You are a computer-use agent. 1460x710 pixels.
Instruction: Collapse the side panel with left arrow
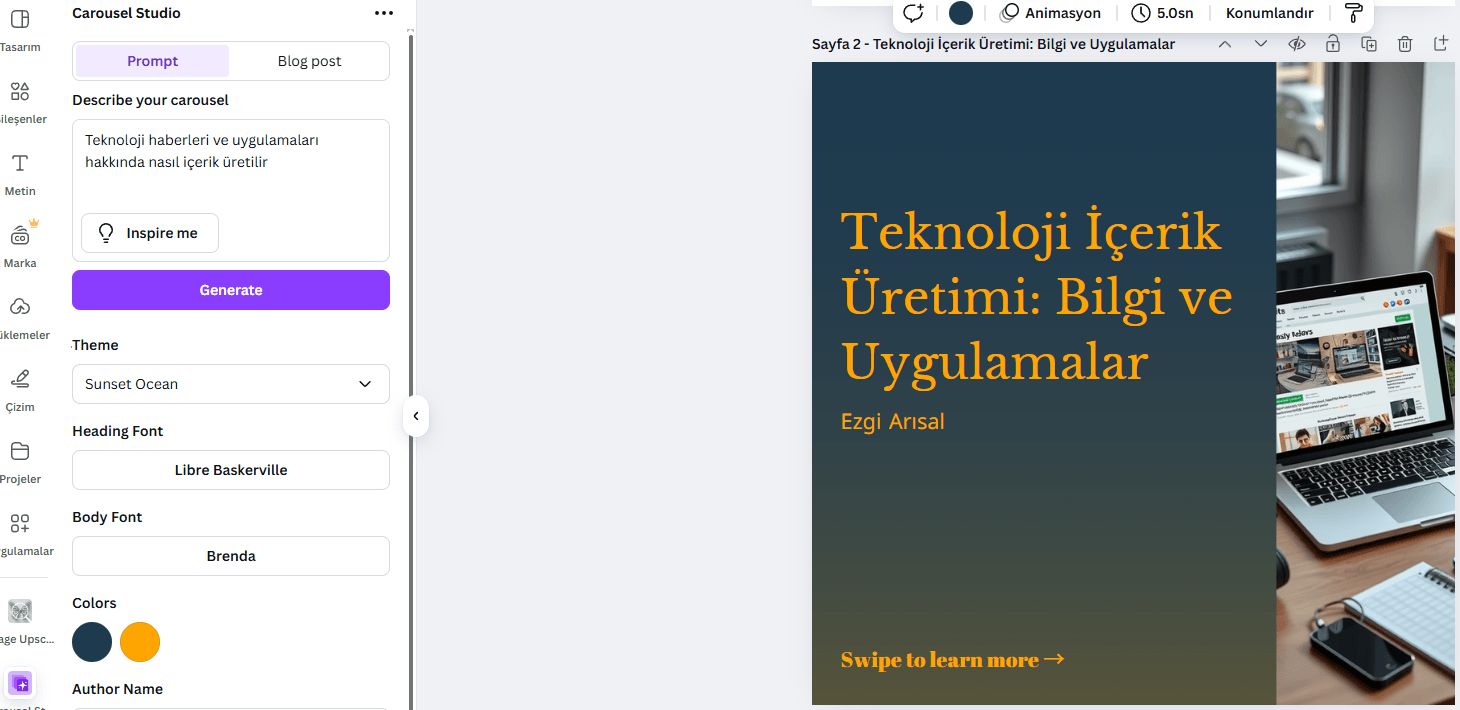click(x=415, y=416)
